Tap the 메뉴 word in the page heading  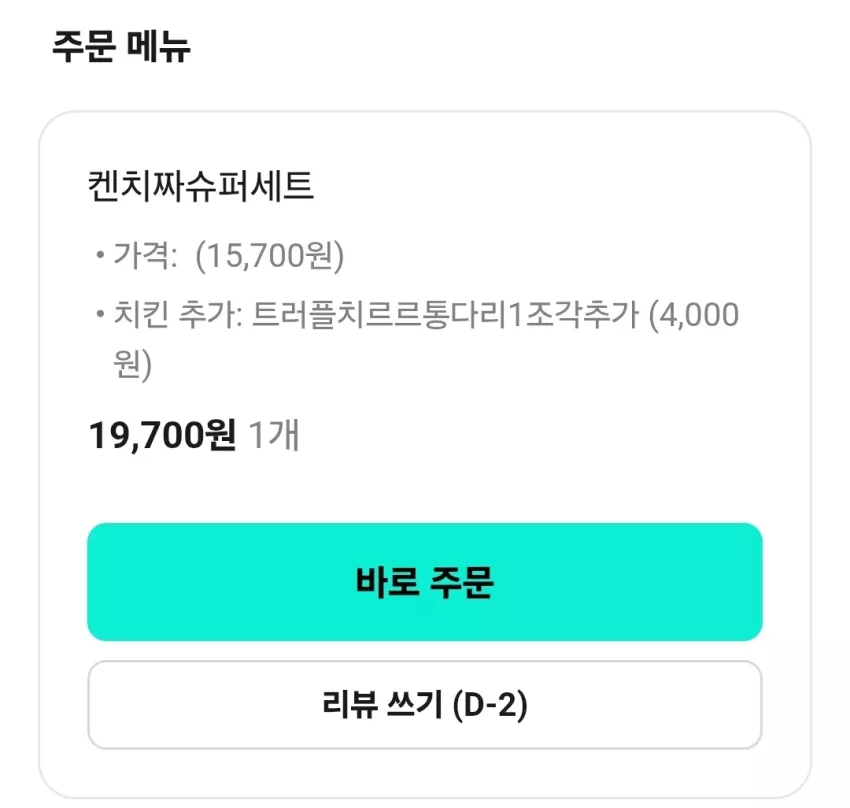pos(159,47)
